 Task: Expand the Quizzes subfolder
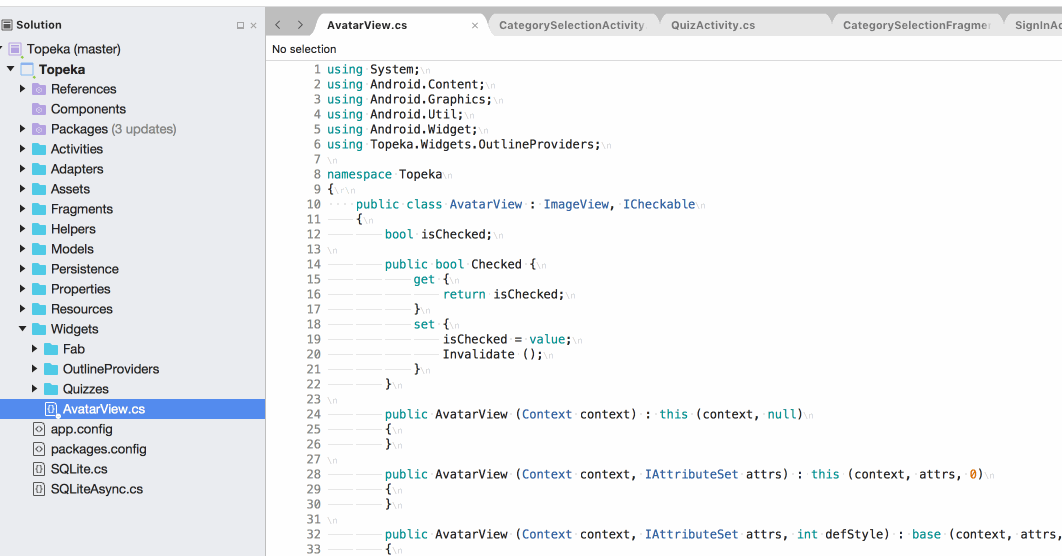pos(35,389)
